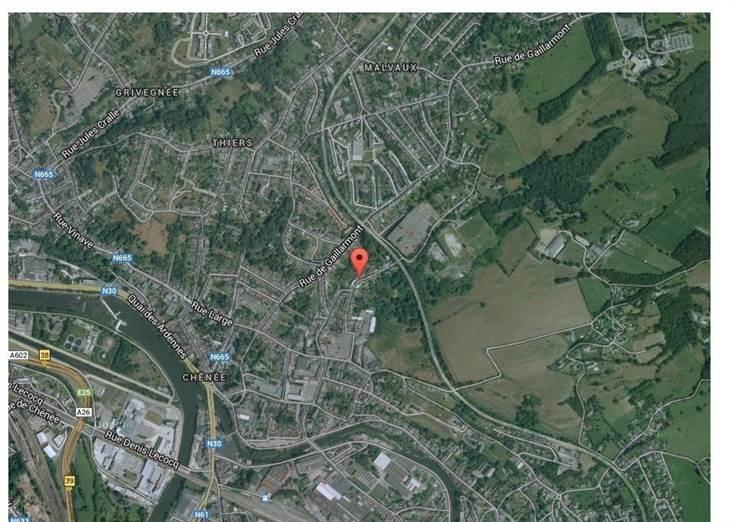Click the yellow exit 38 marker
Image resolution: width=736 pixels, height=522 pixels.
44,355
